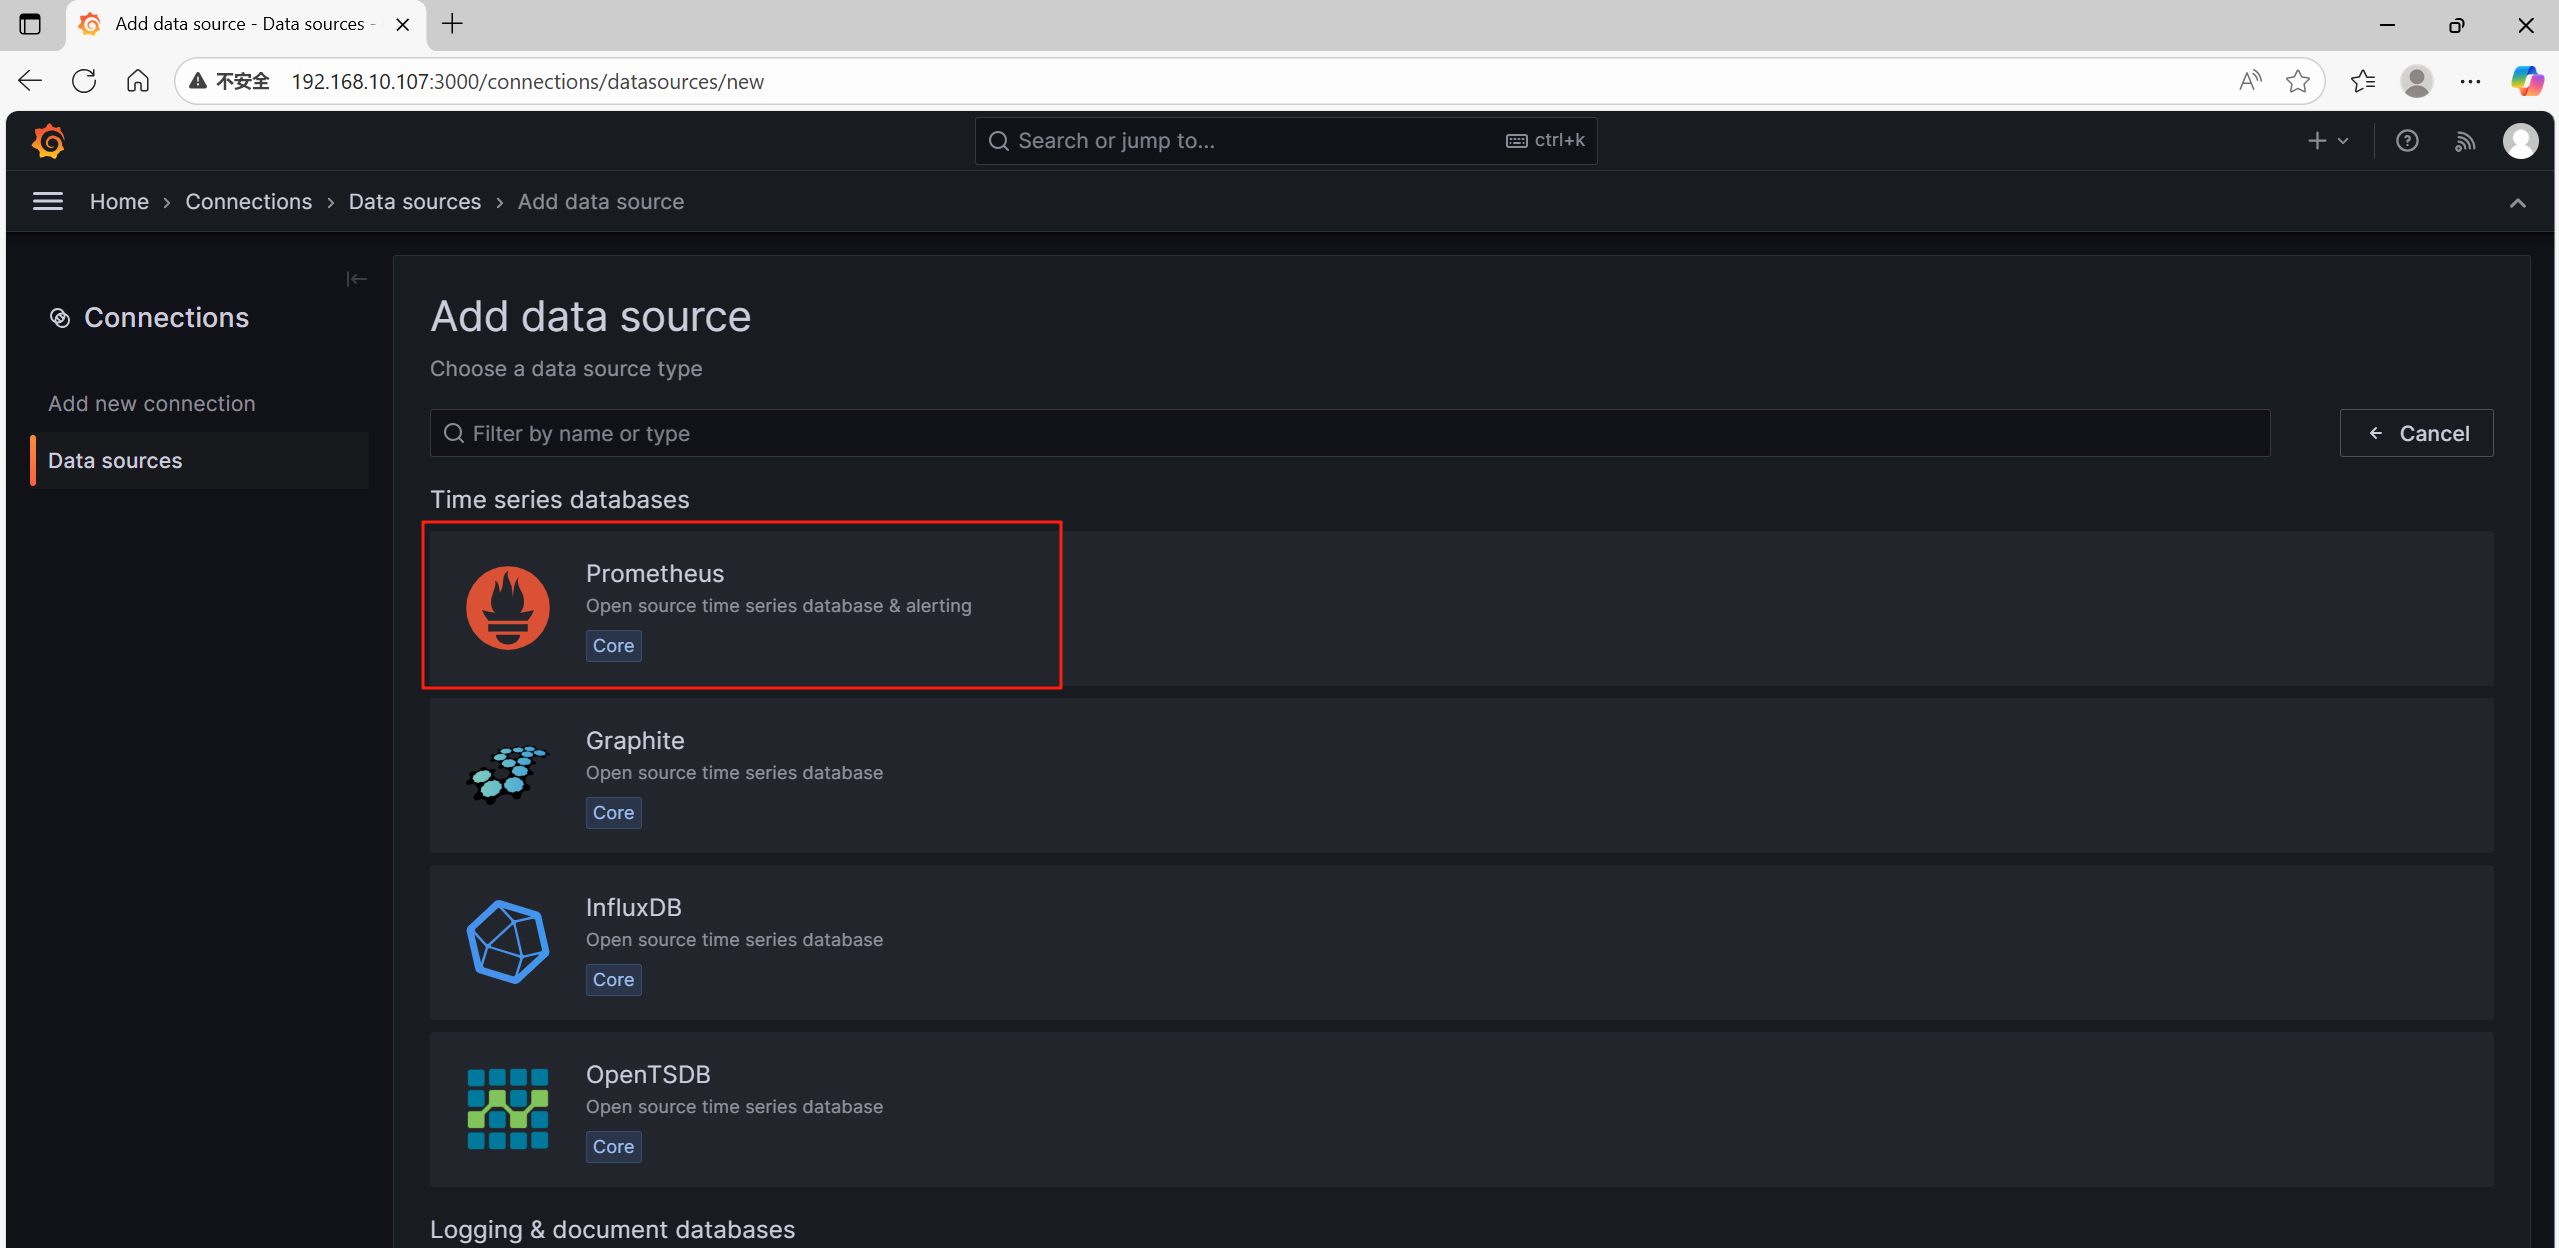Viewport: 2559px width, 1248px height.
Task: Add page to favorites star icon
Action: pyautogui.click(x=2298, y=81)
